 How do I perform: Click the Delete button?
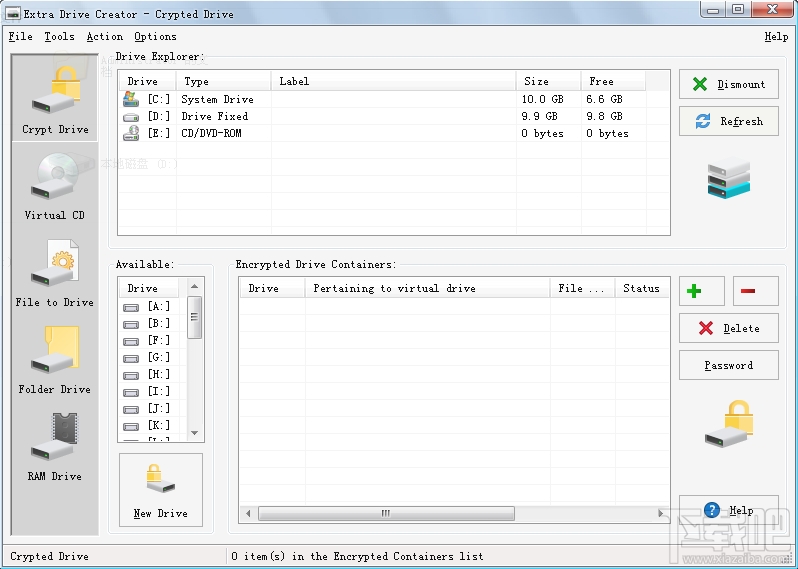pos(729,328)
